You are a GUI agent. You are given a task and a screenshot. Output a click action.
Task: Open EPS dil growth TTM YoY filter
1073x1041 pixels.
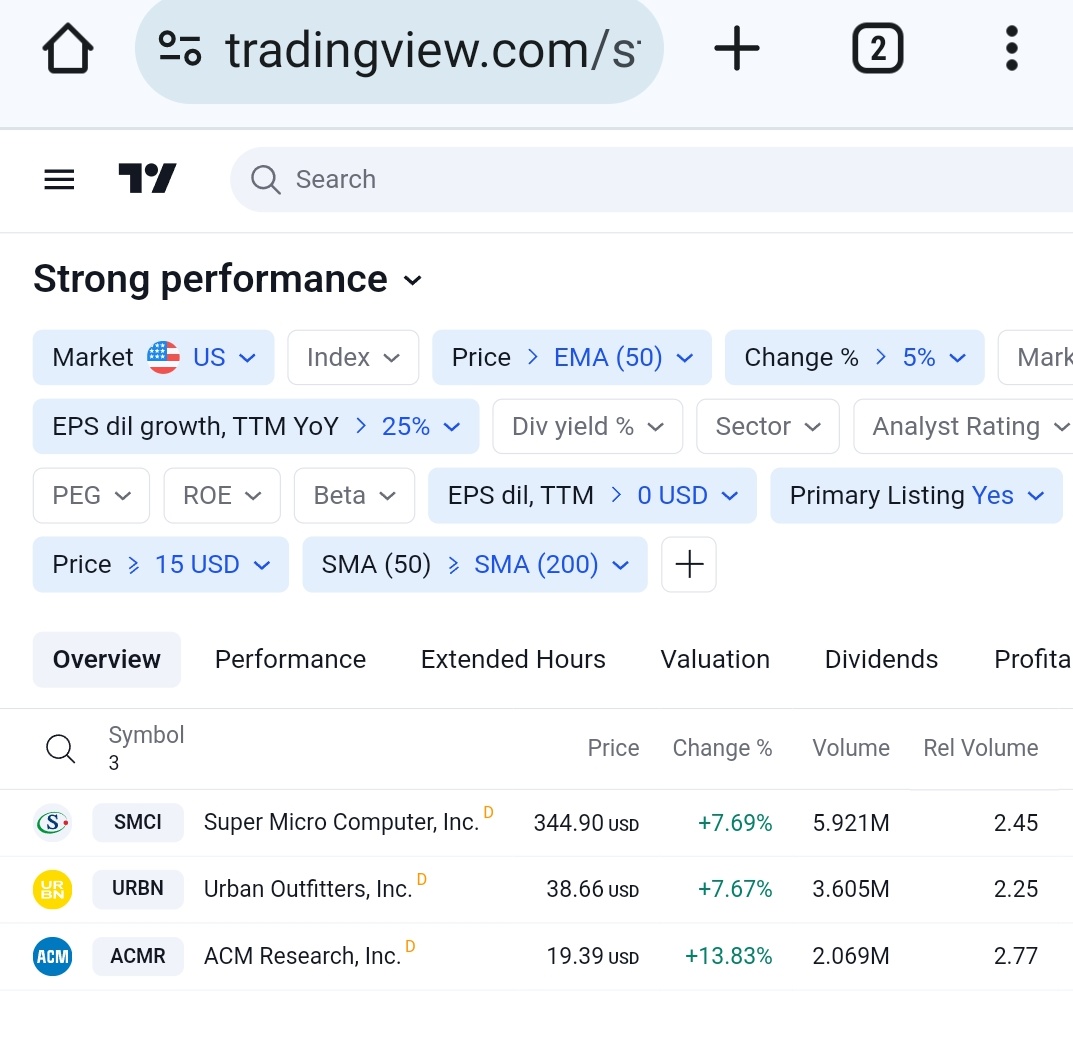tap(256, 426)
